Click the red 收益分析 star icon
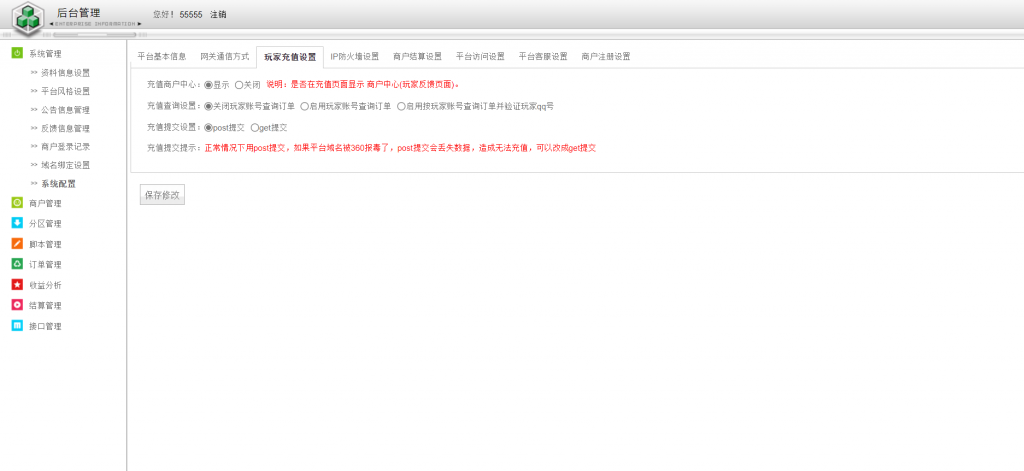 pyautogui.click(x=17, y=285)
